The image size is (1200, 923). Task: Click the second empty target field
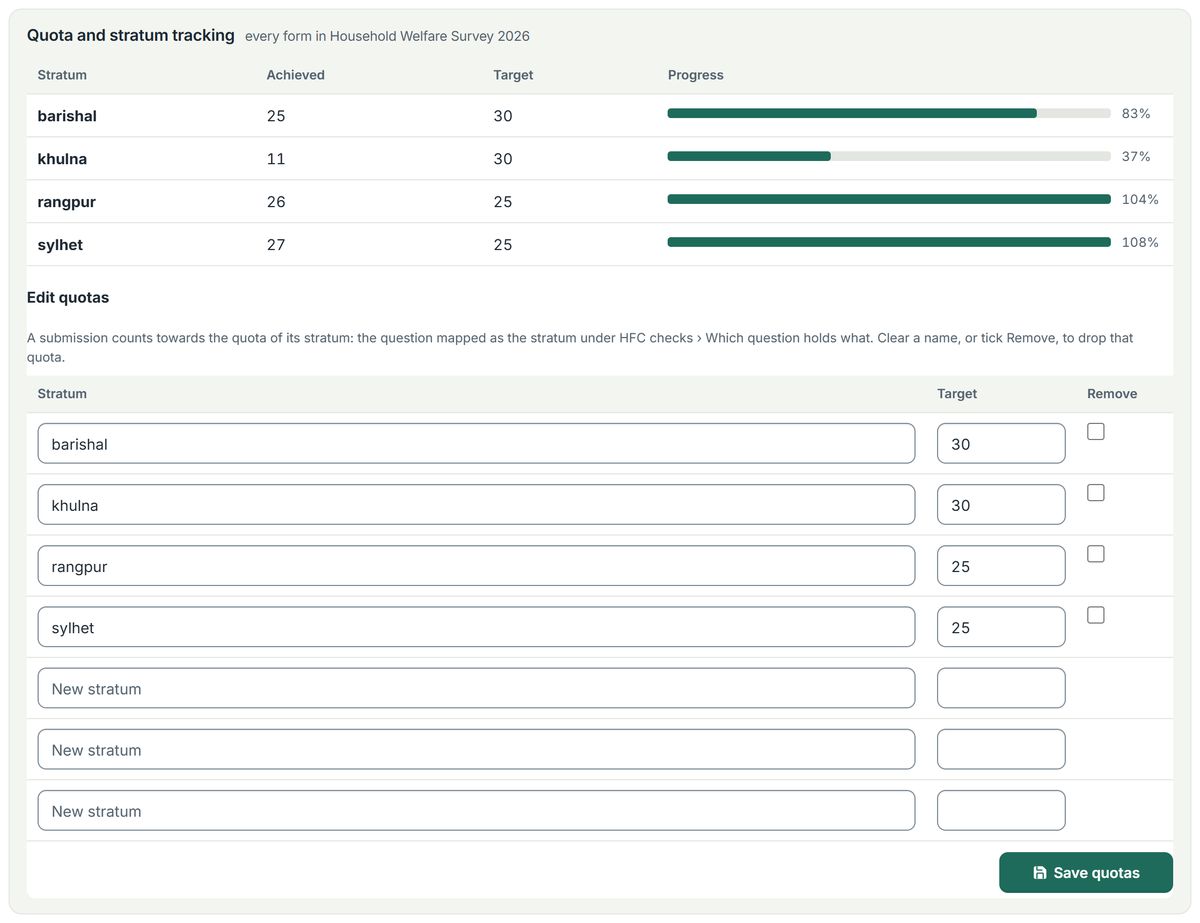click(x=1001, y=749)
